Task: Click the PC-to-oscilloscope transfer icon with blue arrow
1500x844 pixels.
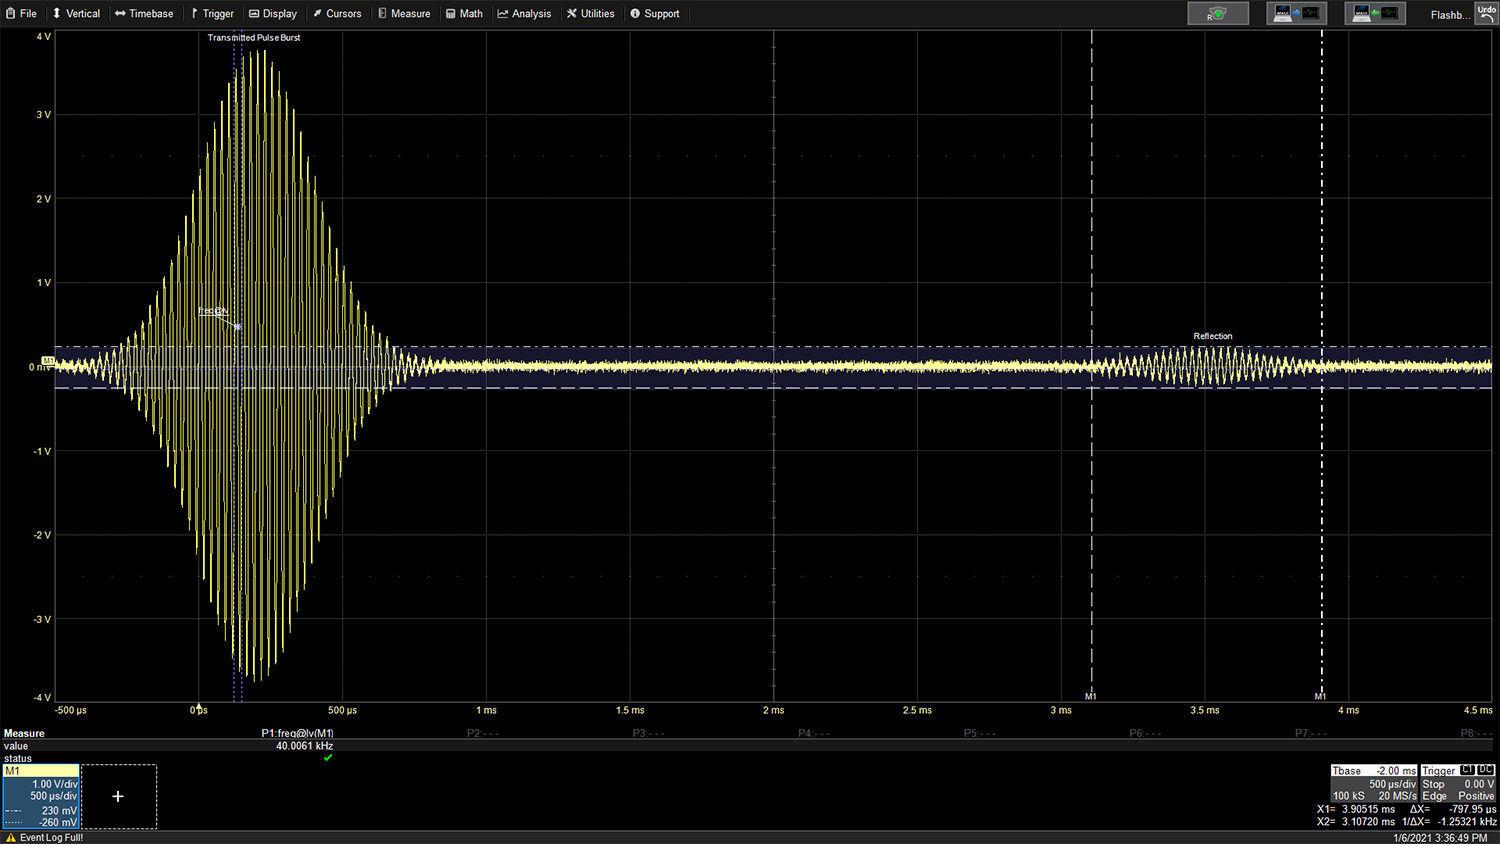Action: pos(1296,13)
